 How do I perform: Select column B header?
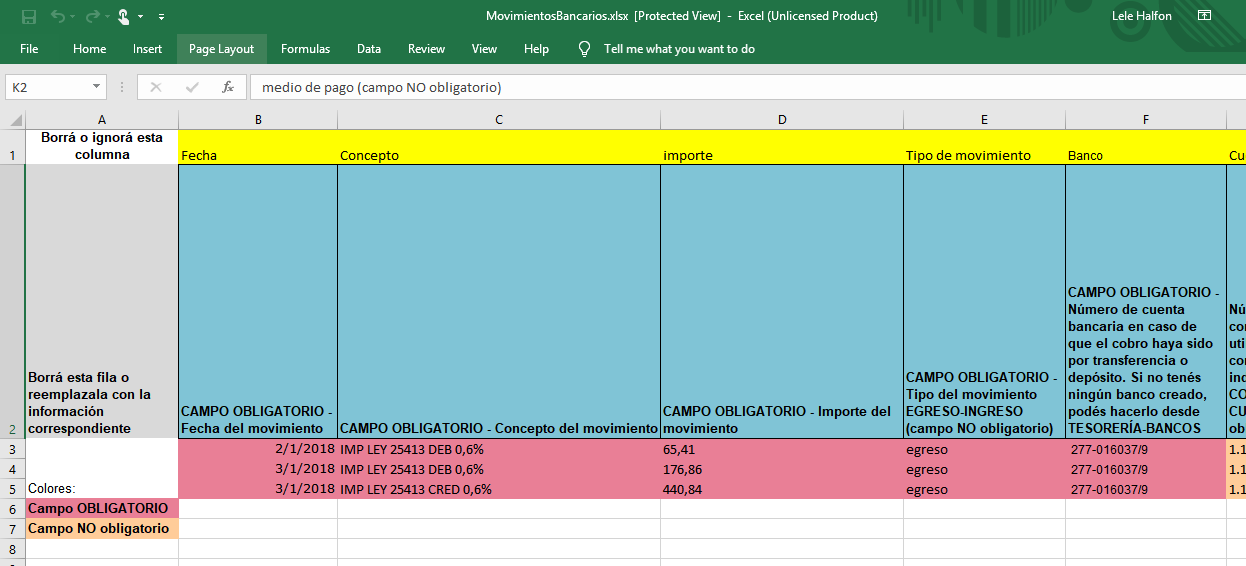pyautogui.click(x=258, y=119)
